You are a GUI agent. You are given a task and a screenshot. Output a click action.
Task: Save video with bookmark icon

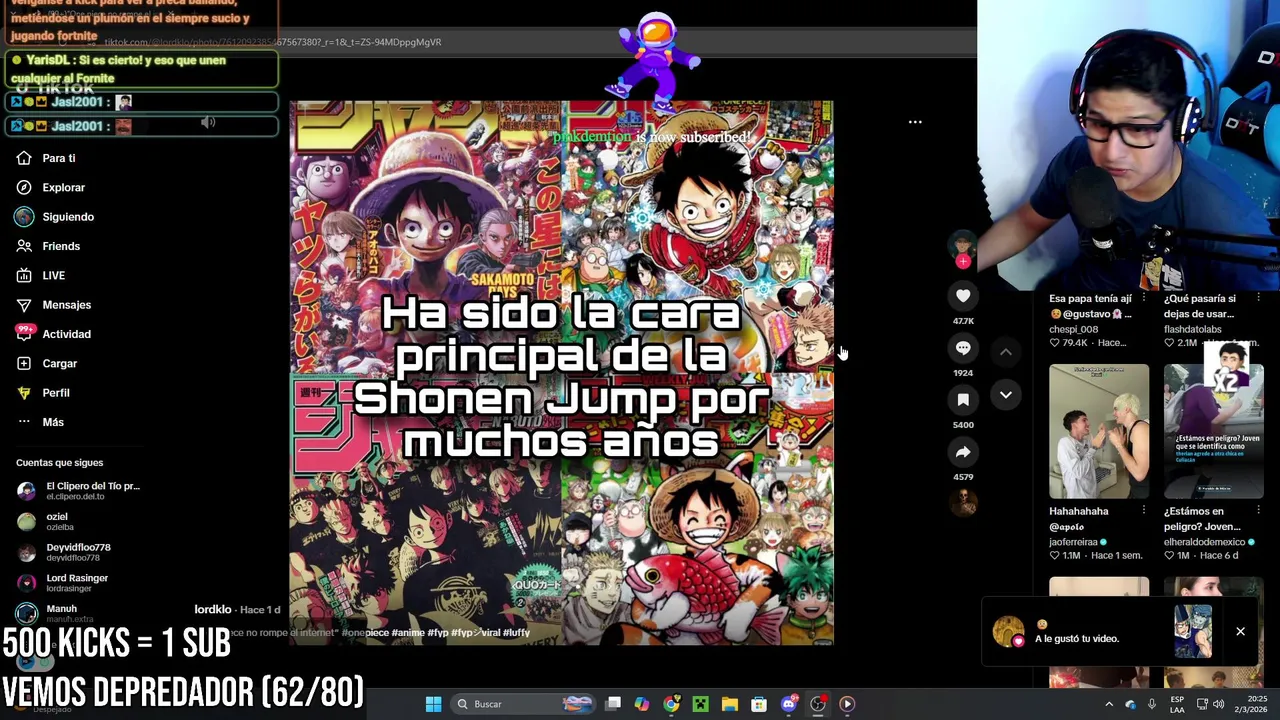coord(963,400)
